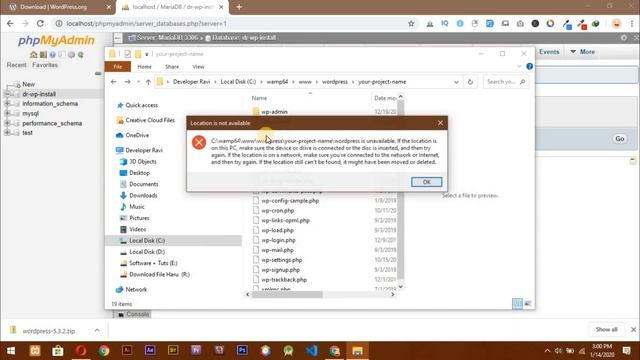Select 'Local Disk (C:)' breadcrumb segment
The image size is (640, 360).
click(238, 82)
